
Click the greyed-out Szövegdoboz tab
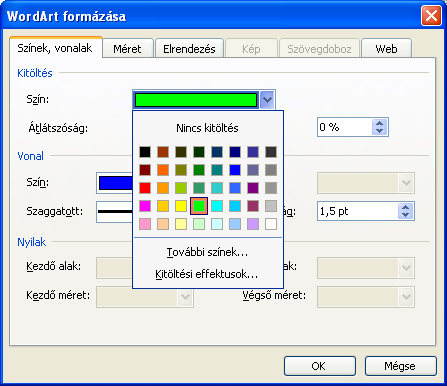319,49
